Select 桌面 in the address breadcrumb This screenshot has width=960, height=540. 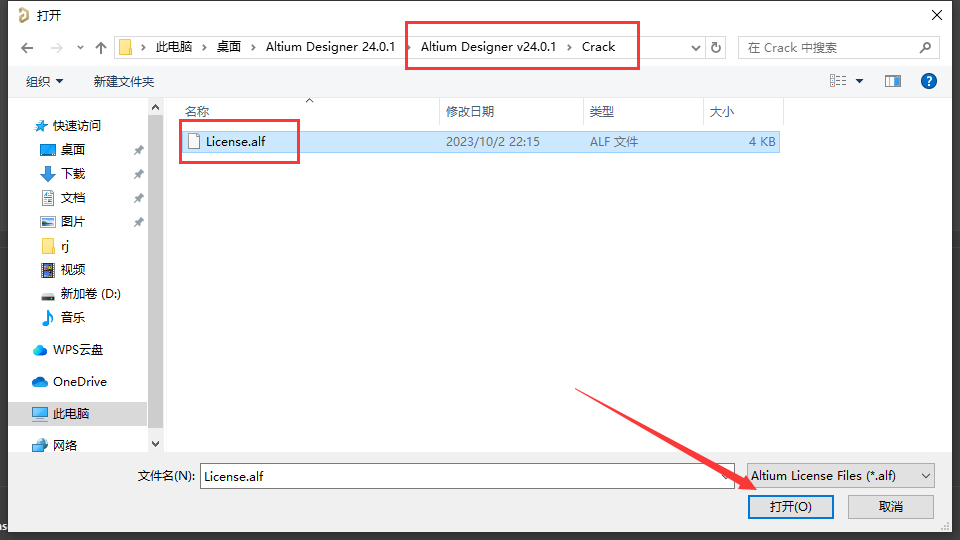pos(229,47)
